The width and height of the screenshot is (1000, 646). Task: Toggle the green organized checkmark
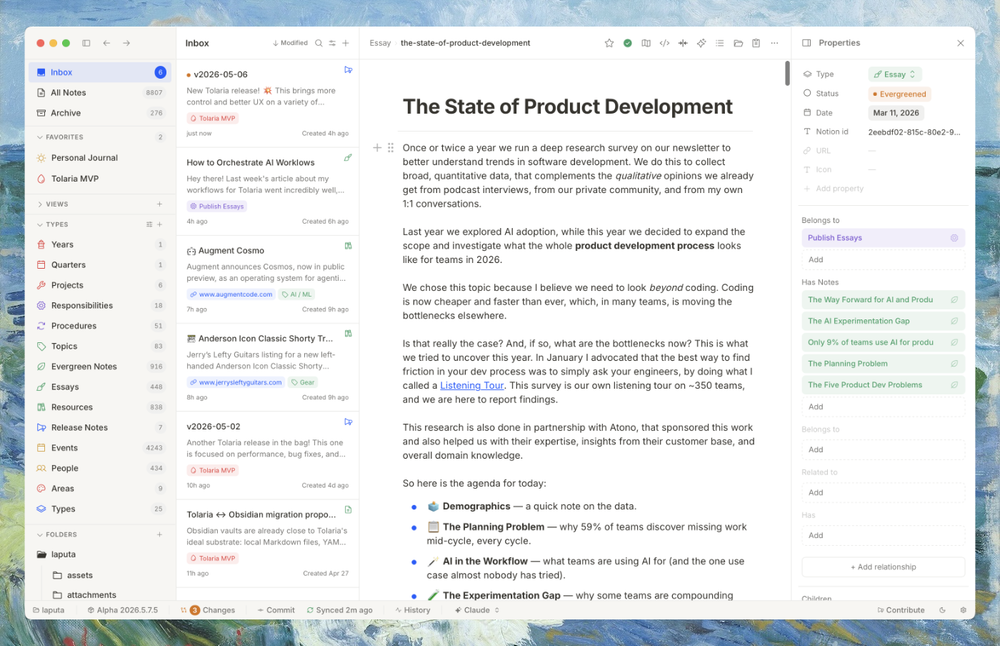pyautogui.click(x=628, y=43)
